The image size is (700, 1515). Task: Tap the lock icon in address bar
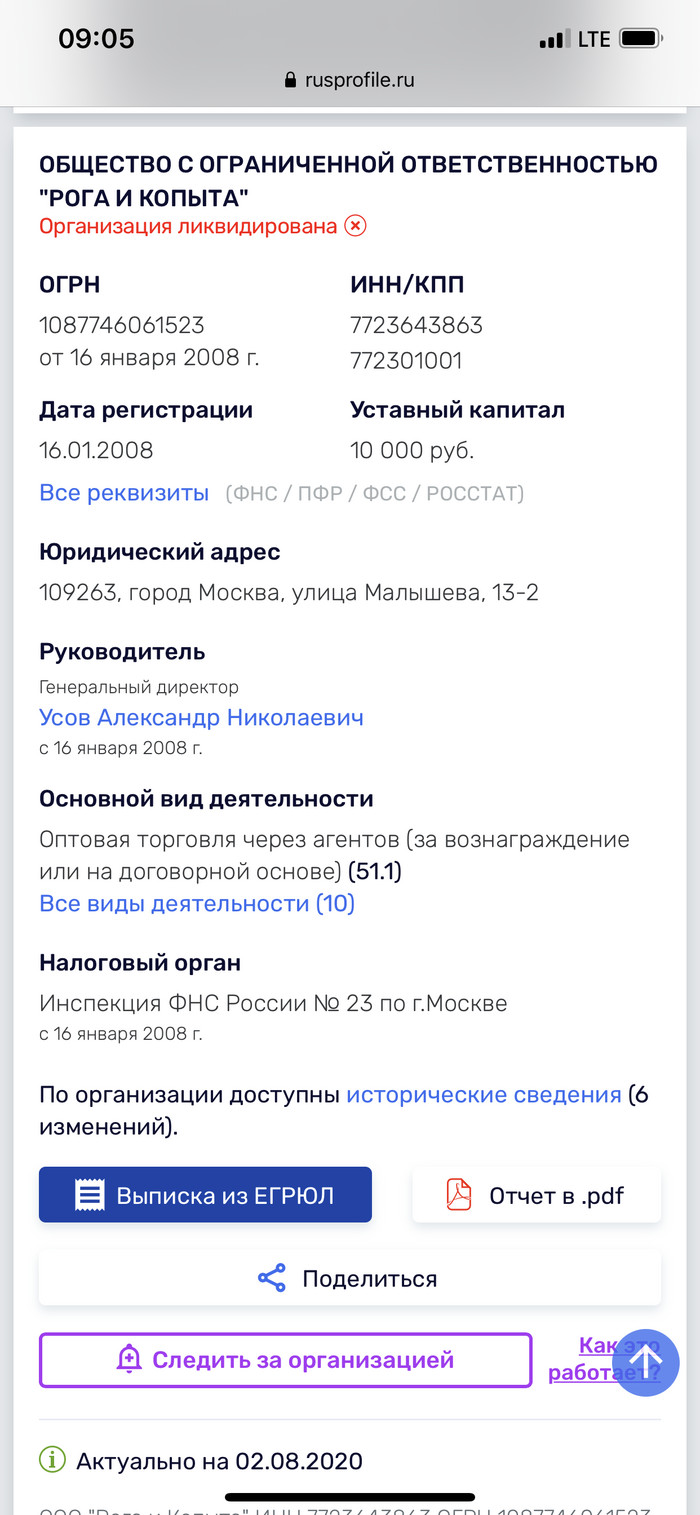pyautogui.click(x=292, y=80)
